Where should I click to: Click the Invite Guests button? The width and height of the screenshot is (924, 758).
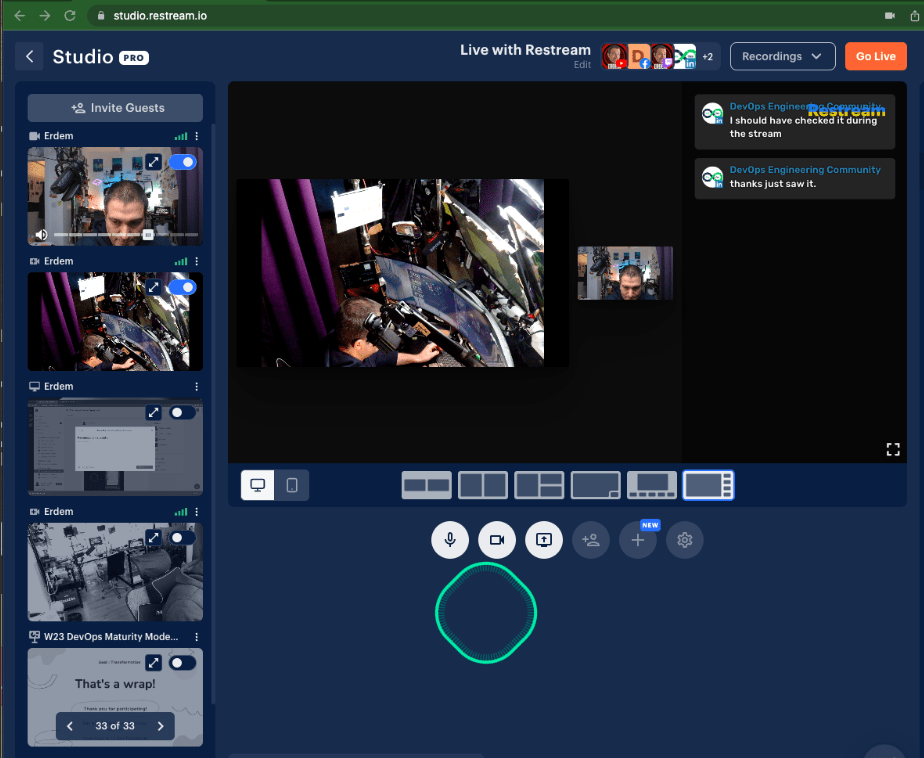pos(115,108)
